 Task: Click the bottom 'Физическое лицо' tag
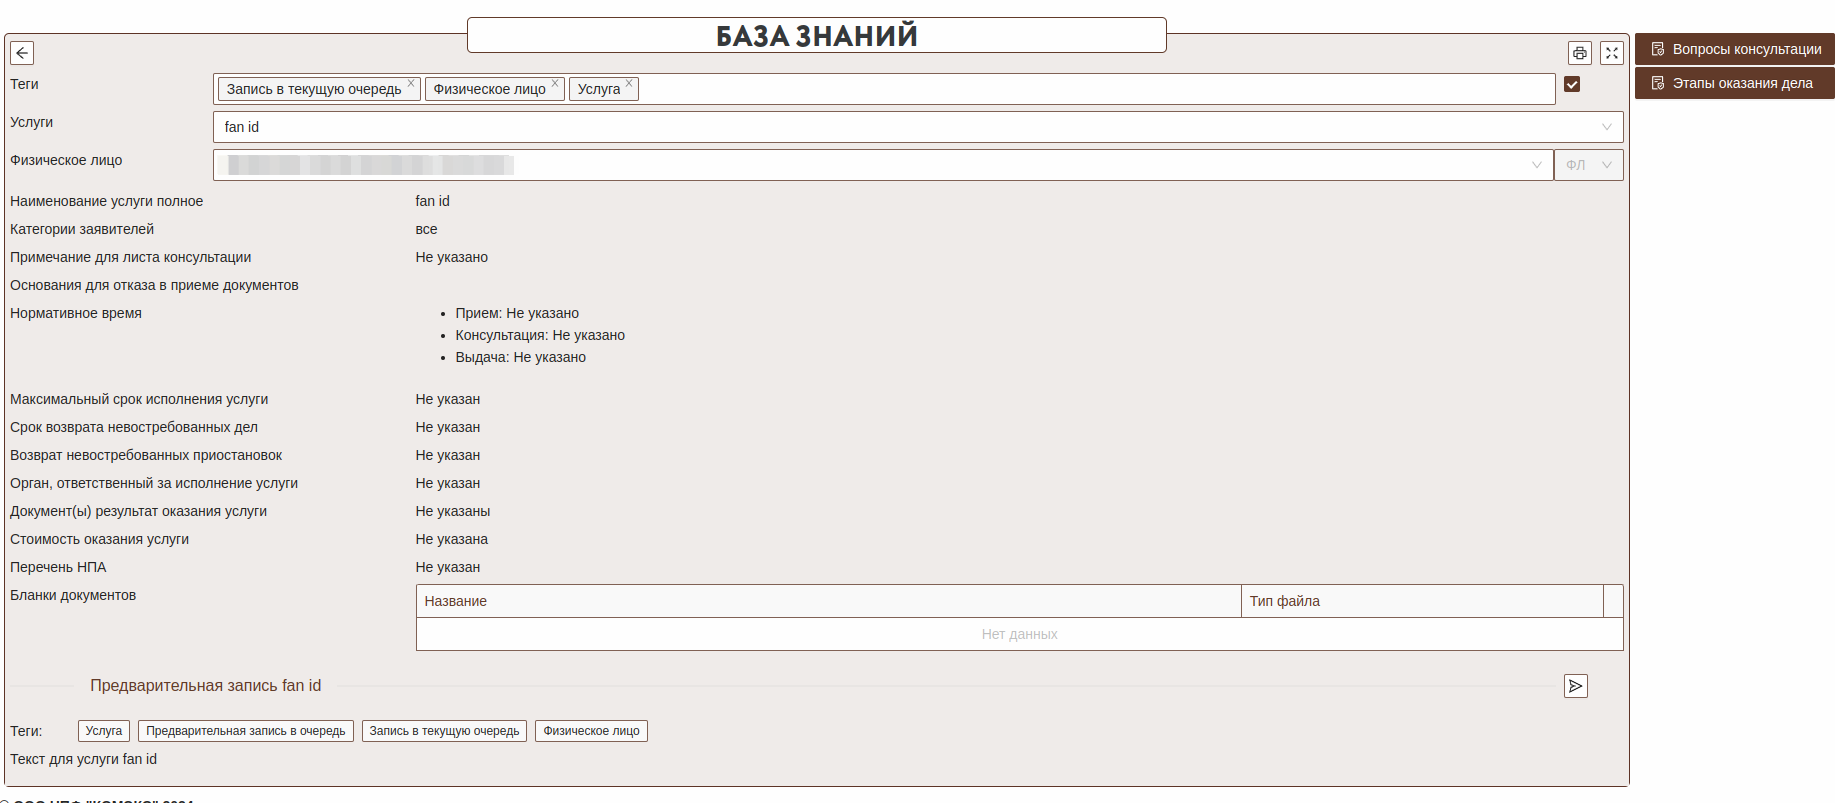[x=591, y=731]
